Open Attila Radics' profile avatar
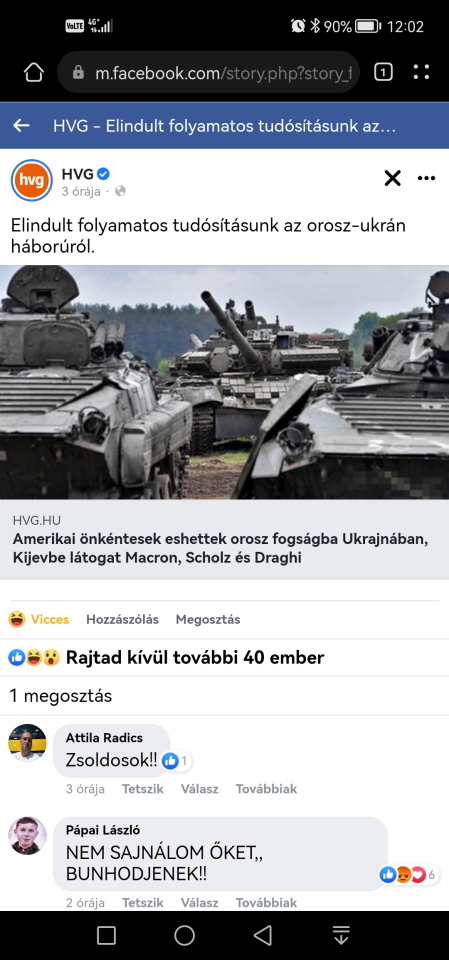The image size is (449, 960). point(27,743)
